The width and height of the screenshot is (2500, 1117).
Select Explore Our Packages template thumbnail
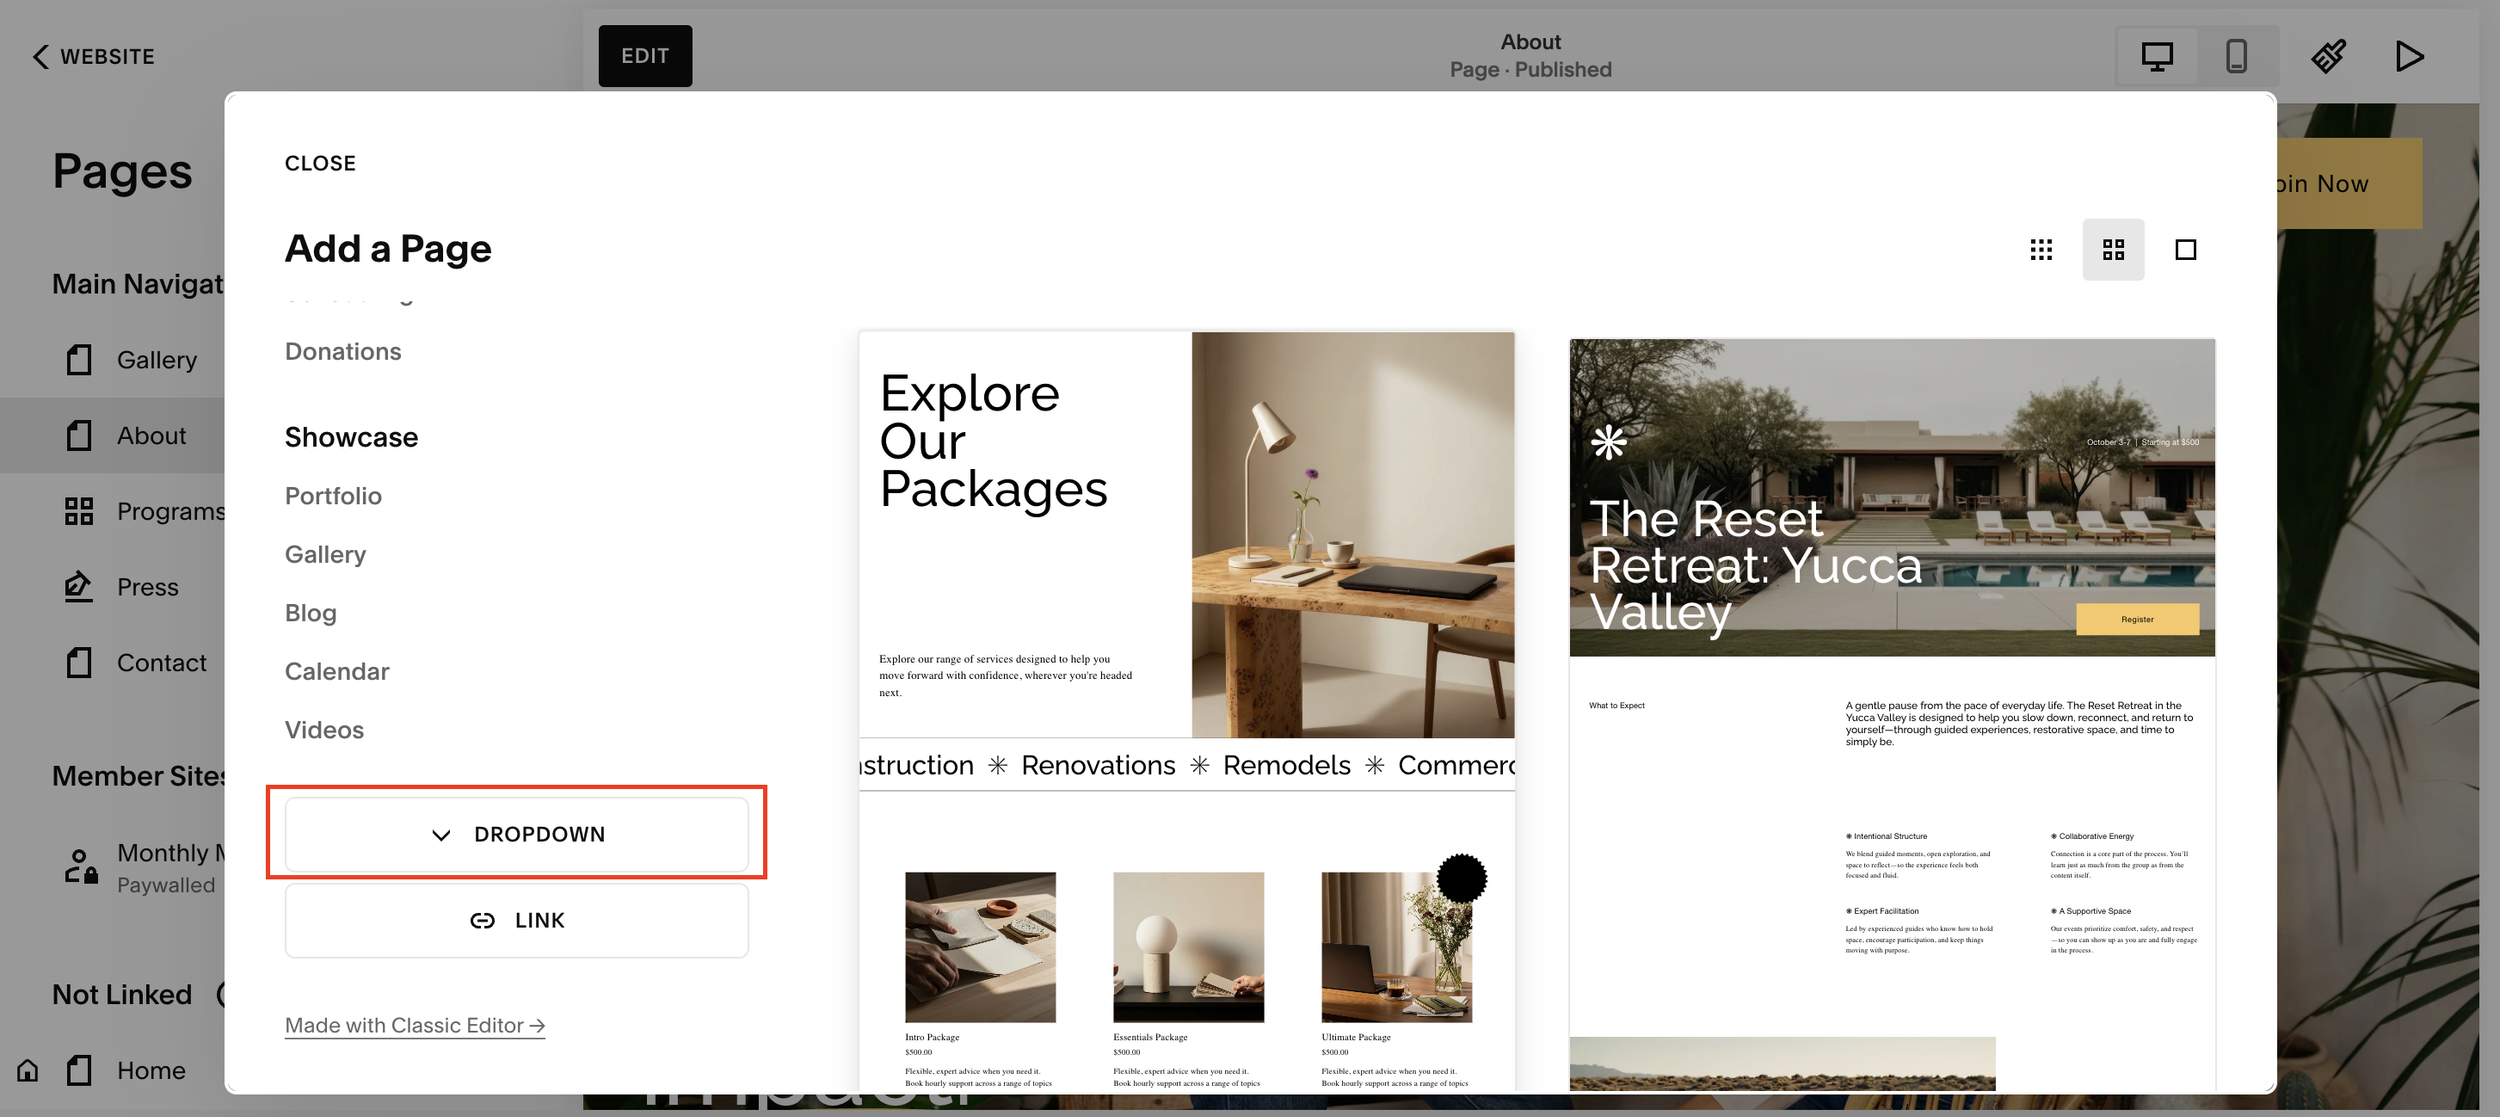click(1187, 711)
